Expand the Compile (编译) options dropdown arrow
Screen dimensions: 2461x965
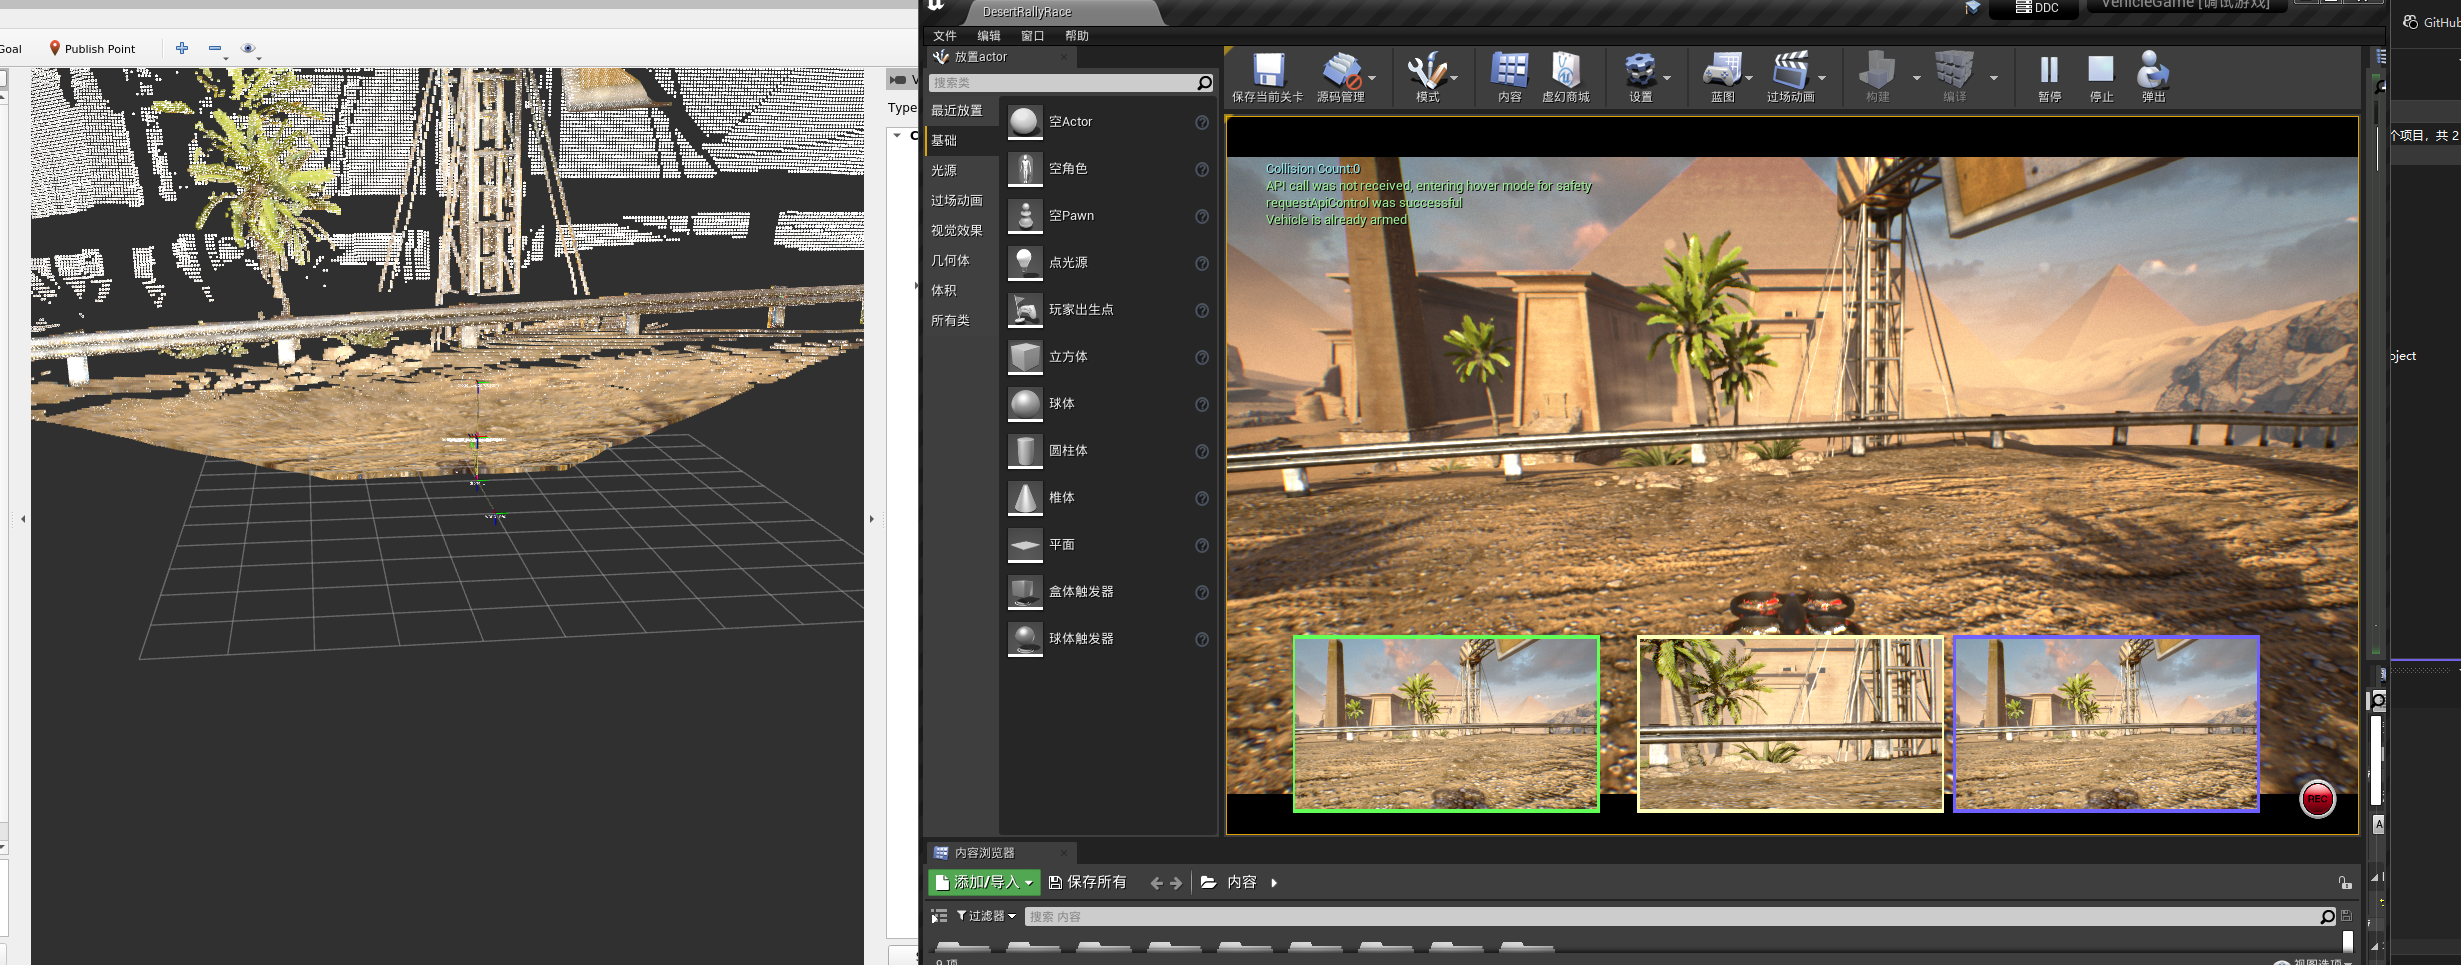coord(1993,77)
